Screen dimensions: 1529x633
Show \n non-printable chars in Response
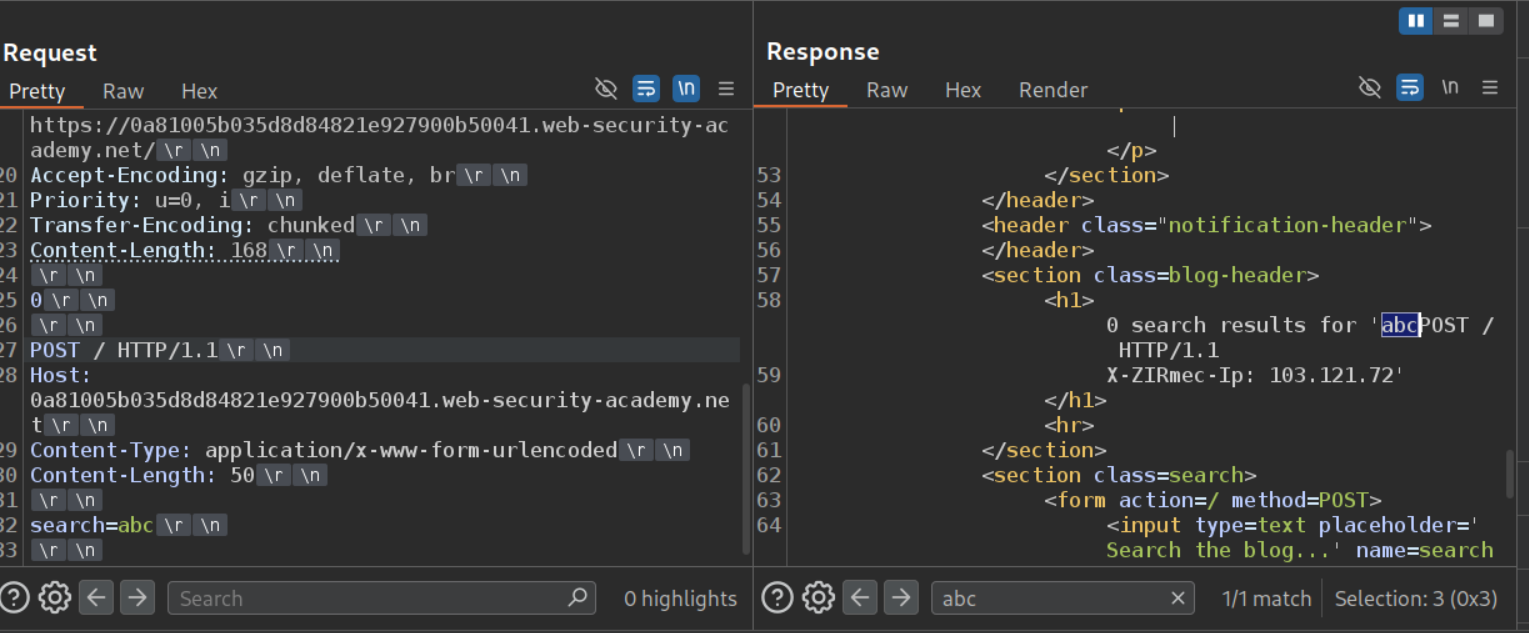[x=1450, y=88]
